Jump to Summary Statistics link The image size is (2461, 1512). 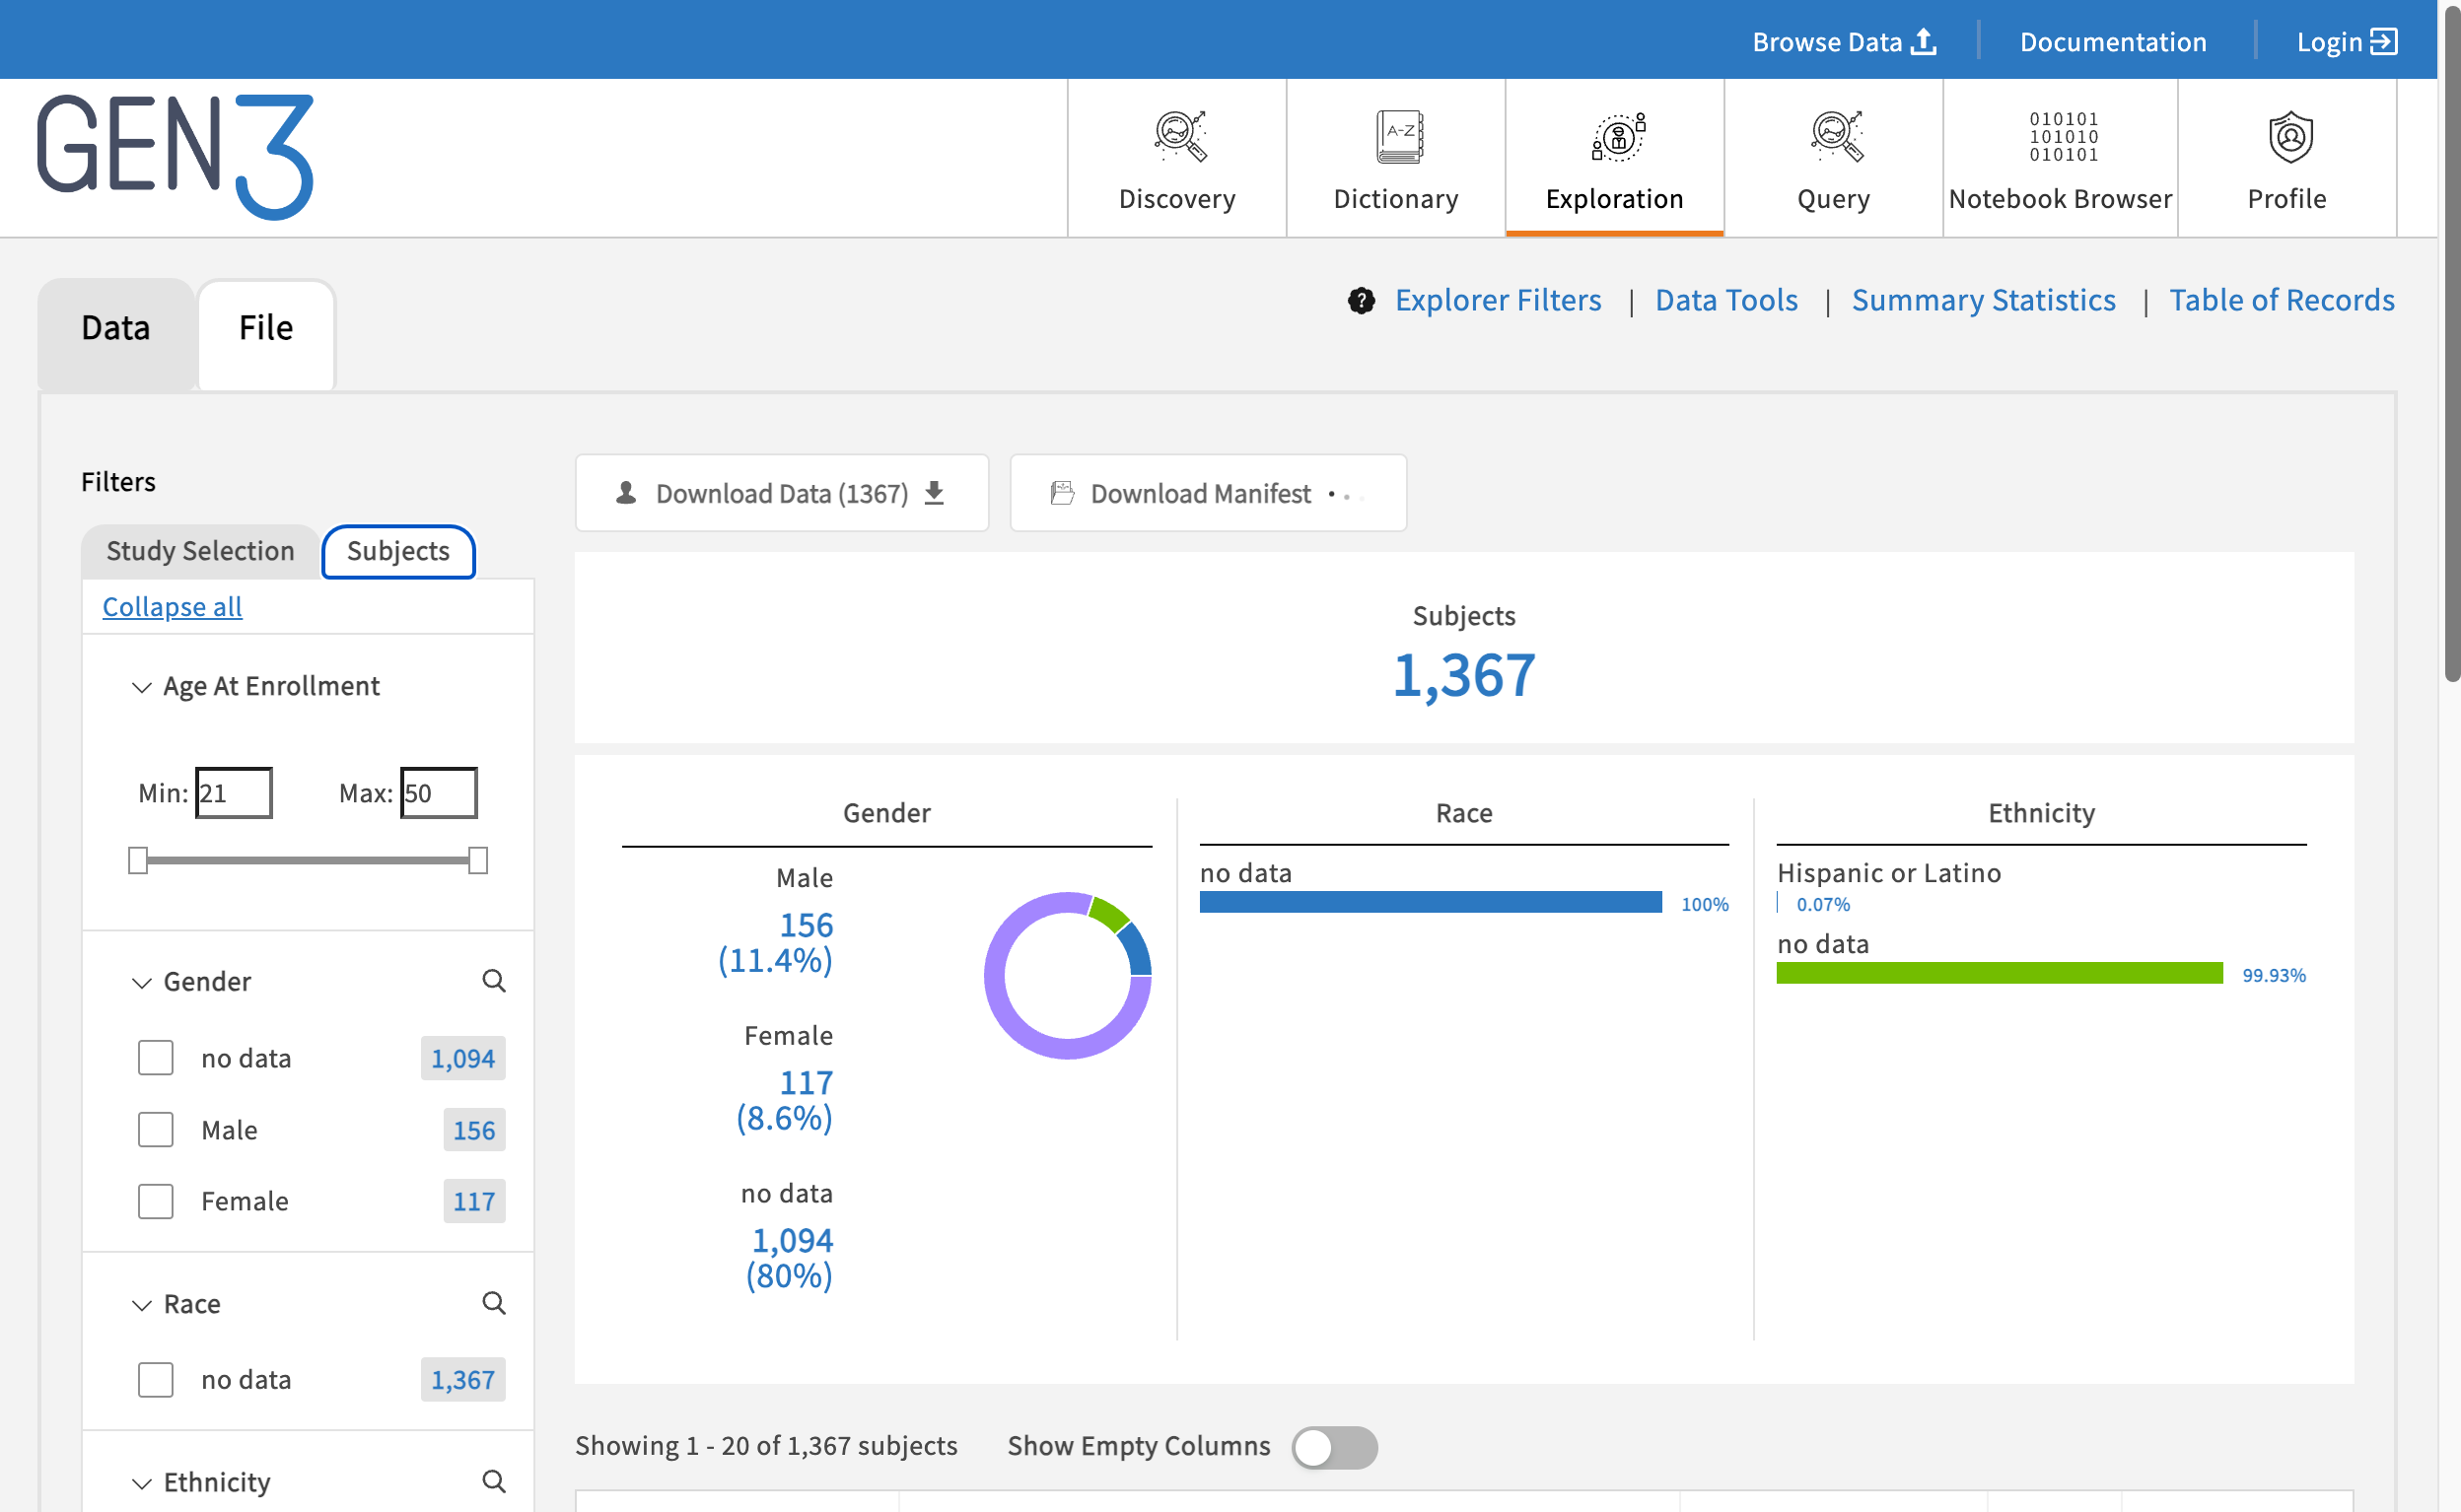(1983, 300)
